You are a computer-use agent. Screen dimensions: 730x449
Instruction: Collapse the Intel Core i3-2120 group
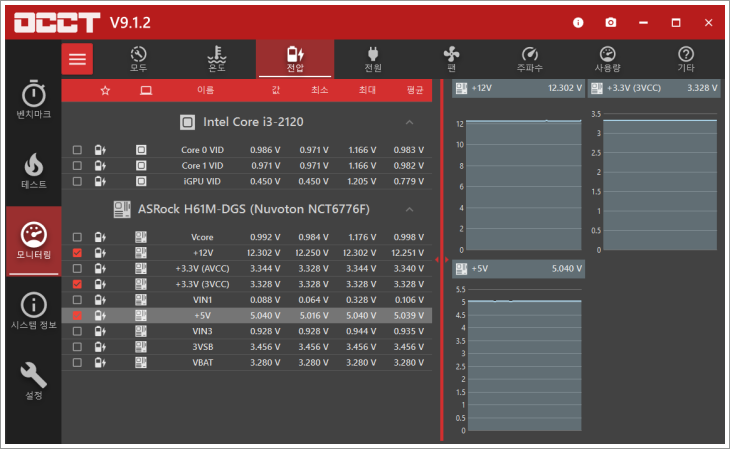(409, 122)
